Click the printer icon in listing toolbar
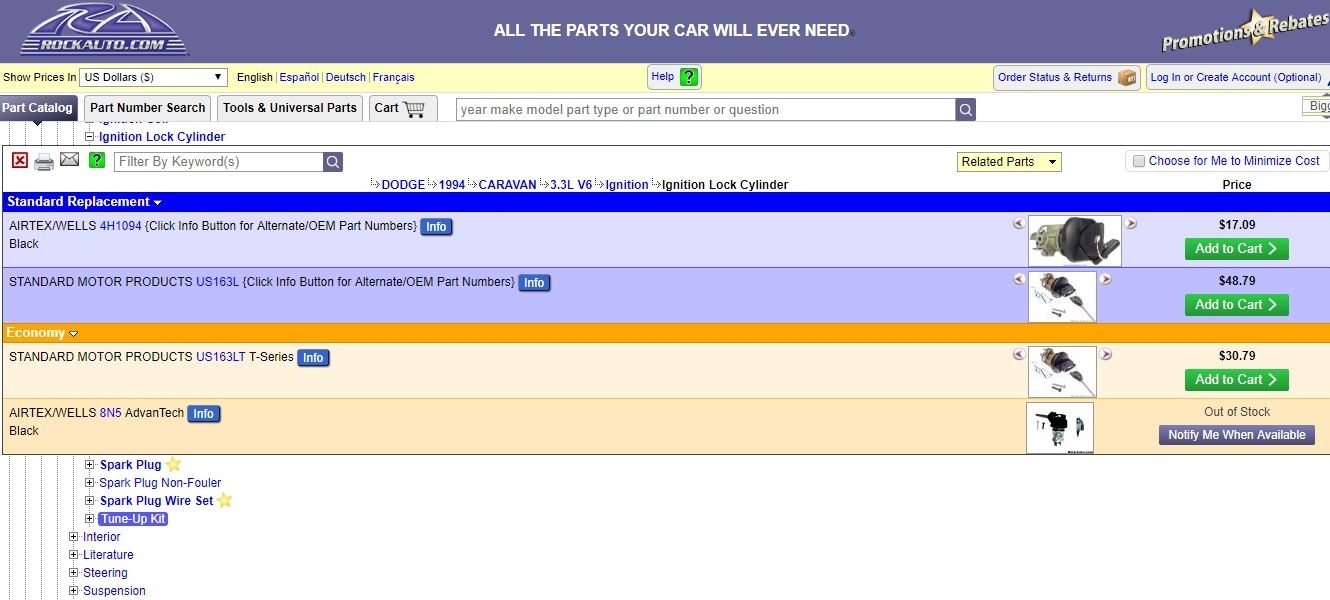 tap(44, 161)
